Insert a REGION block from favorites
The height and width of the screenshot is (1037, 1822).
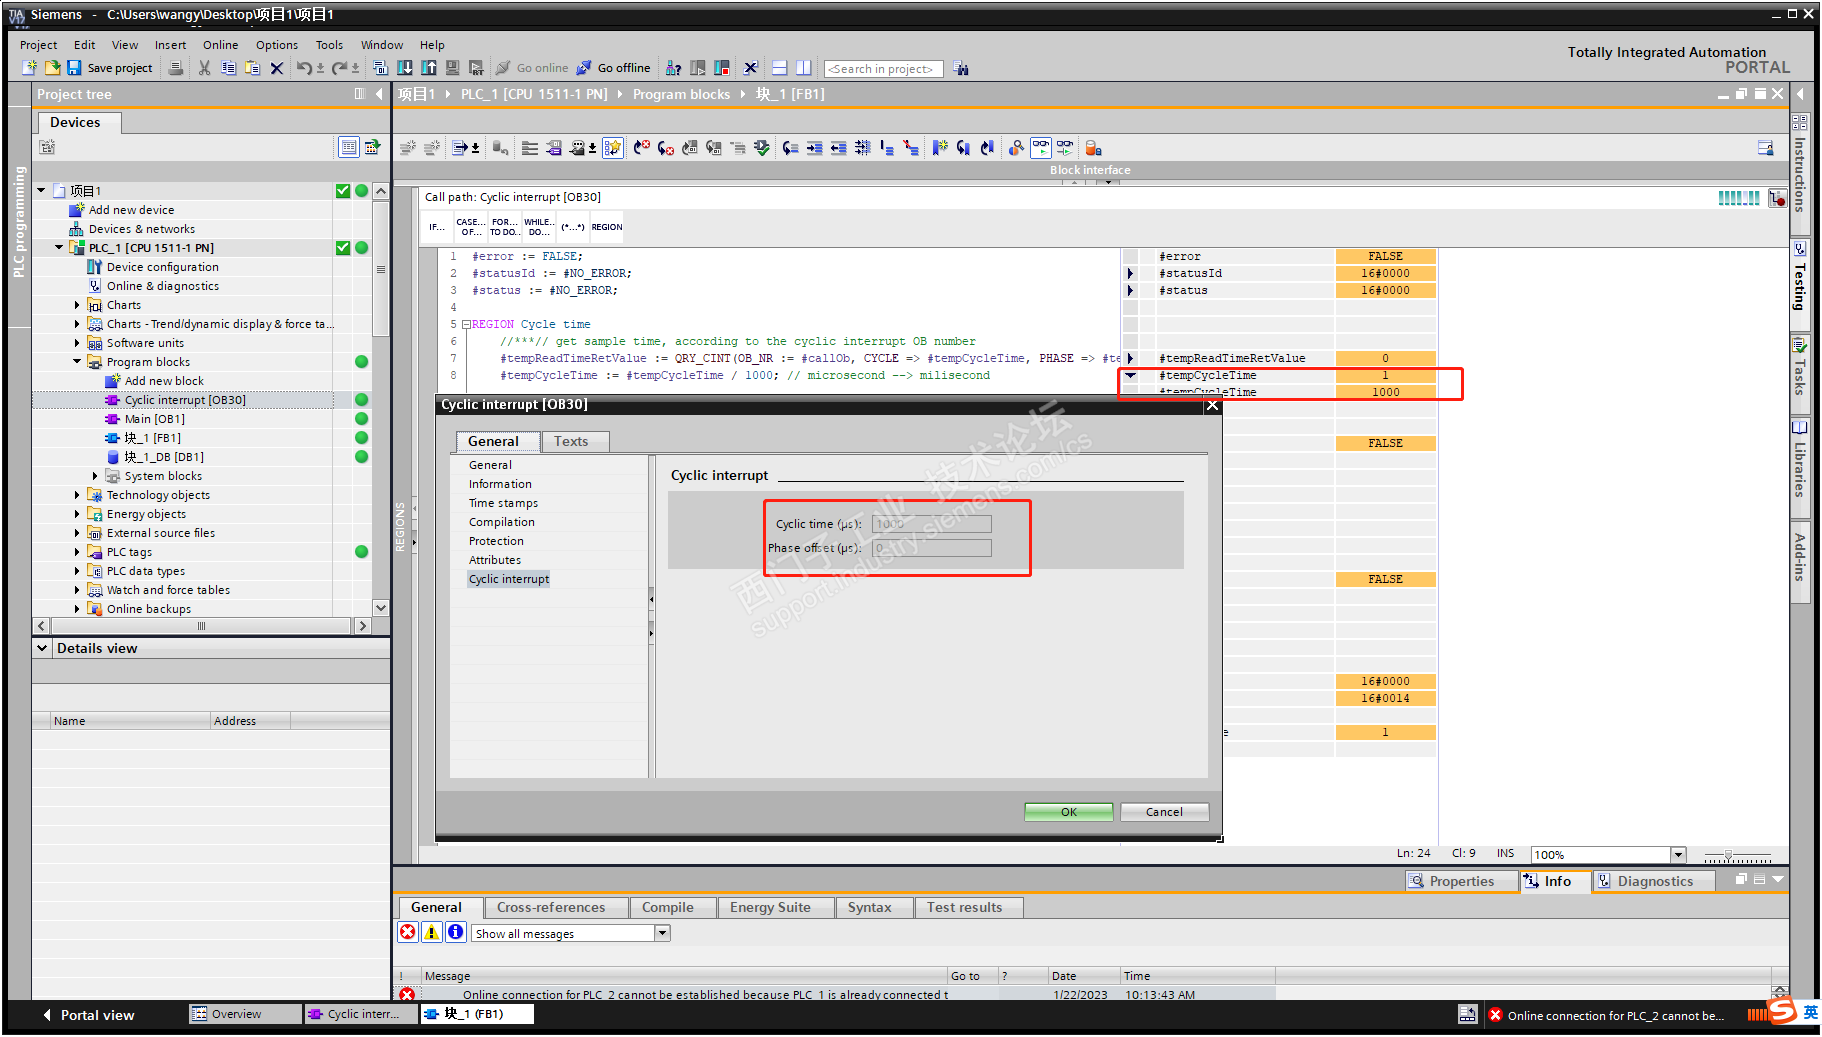[x=607, y=227]
